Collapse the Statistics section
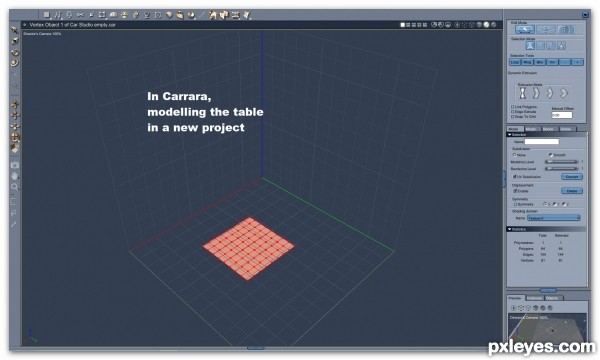600x360 pixels. (510, 229)
